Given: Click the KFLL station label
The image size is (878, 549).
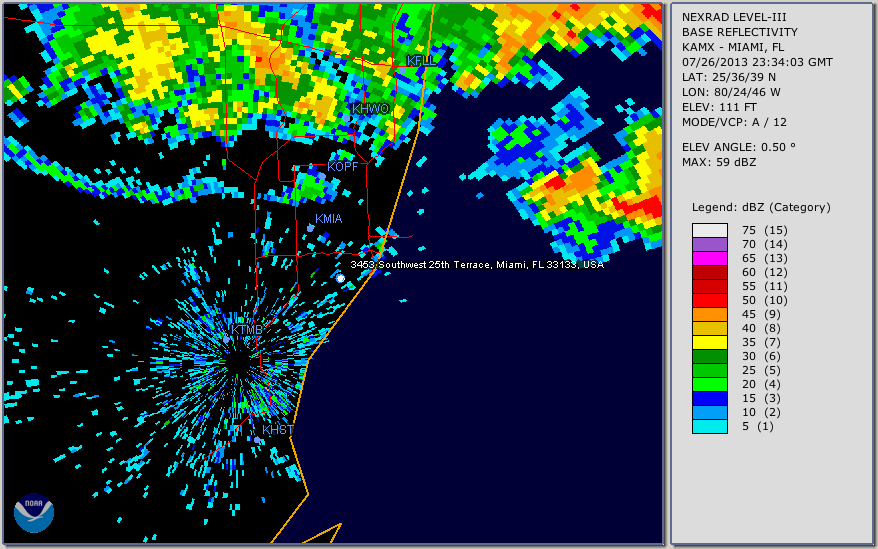Looking at the screenshot, I should 421,61.
